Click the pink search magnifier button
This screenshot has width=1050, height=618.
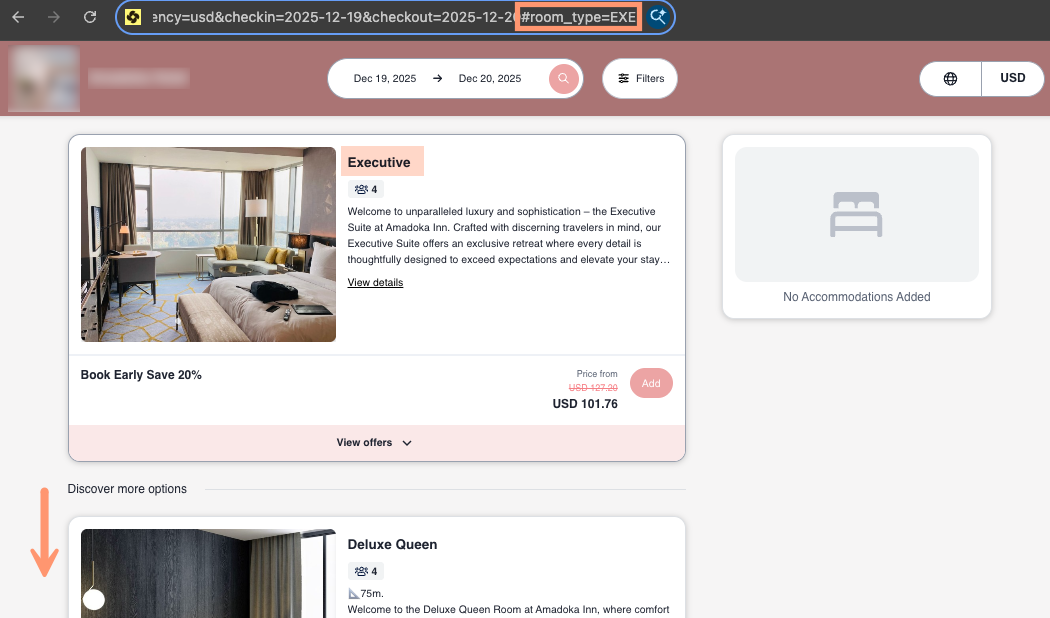[x=563, y=78]
